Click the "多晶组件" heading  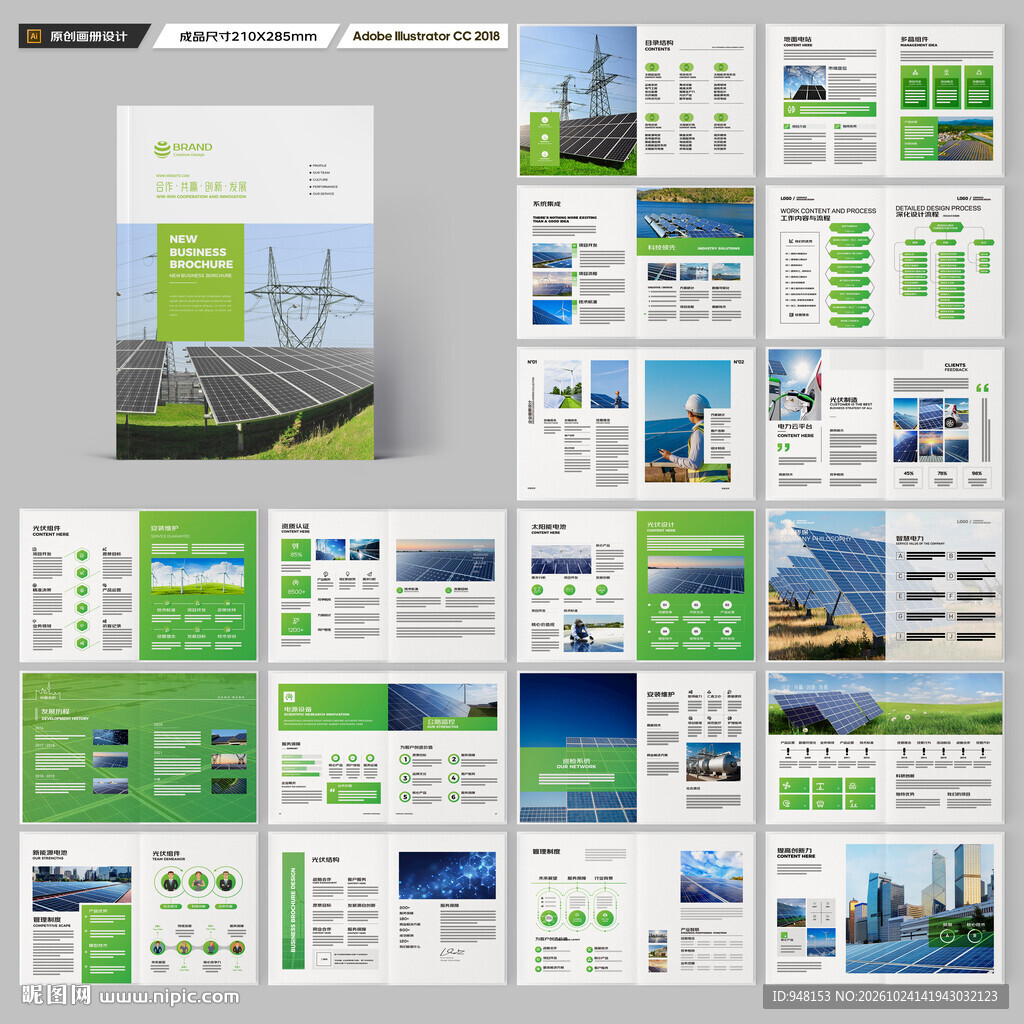pos(914,39)
